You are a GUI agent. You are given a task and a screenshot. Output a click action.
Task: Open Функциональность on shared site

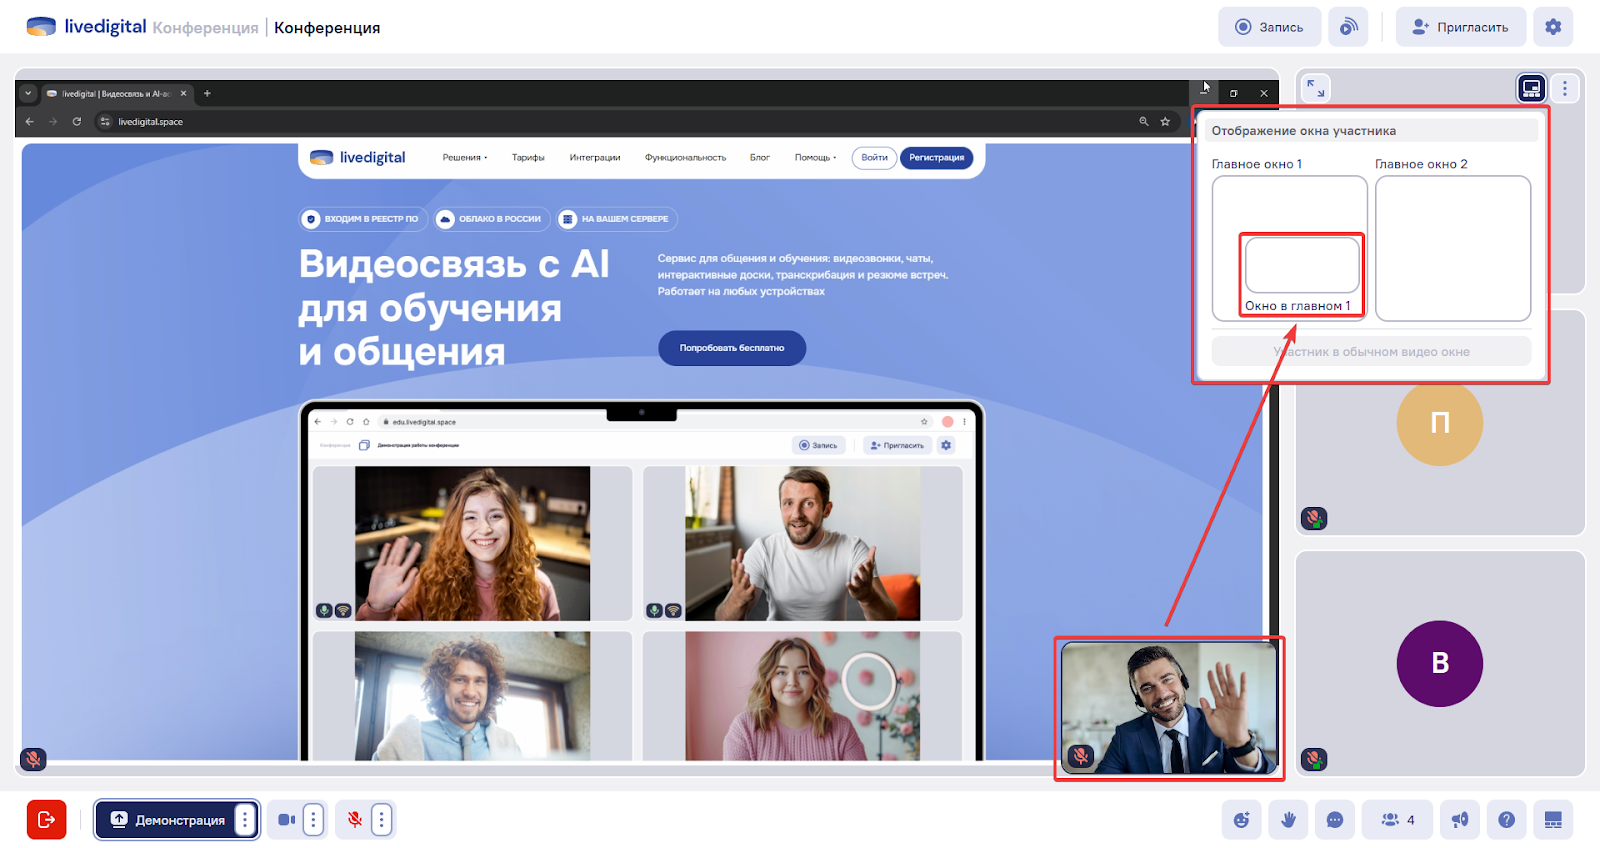tap(685, 158)
